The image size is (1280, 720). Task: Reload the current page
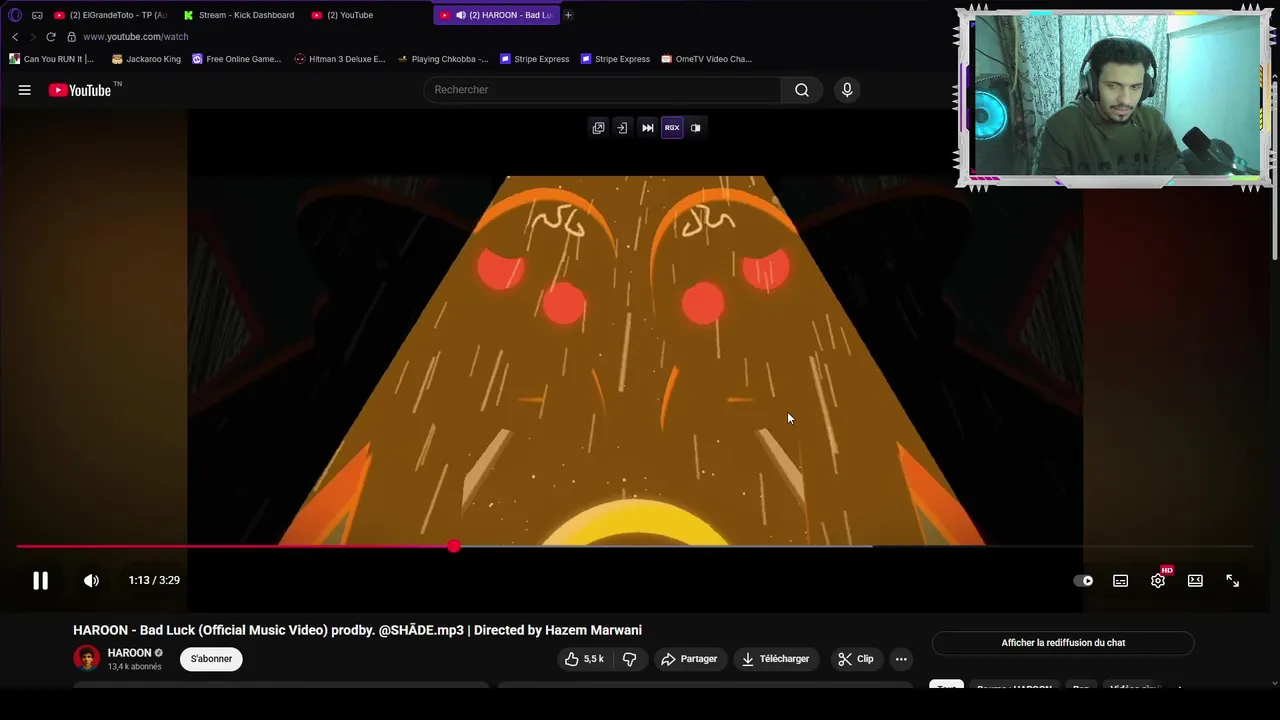tap(51, 37)
